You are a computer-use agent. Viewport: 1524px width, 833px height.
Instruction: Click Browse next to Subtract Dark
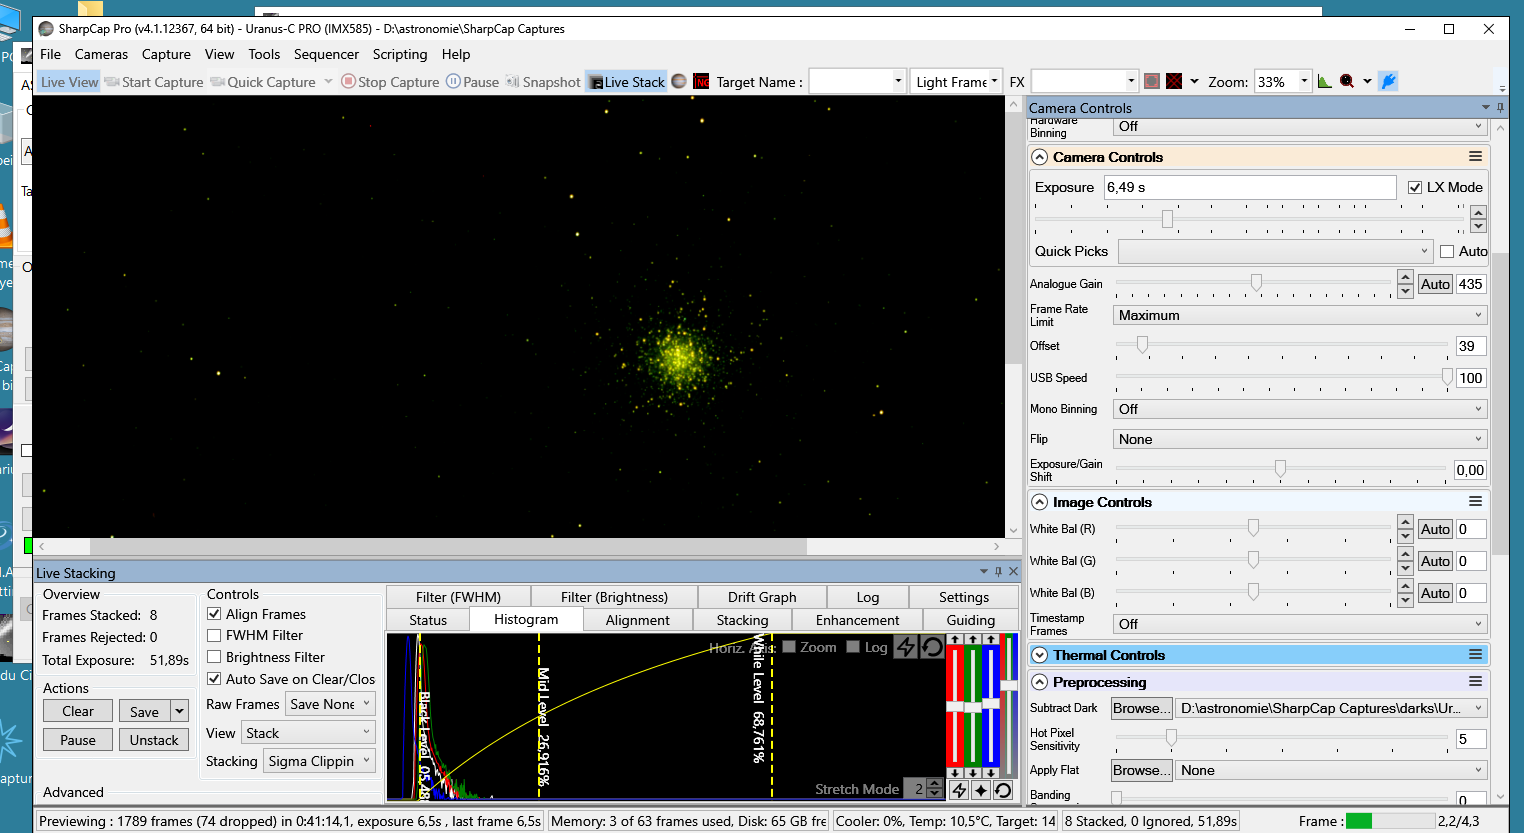click(x=1141, y=708)
